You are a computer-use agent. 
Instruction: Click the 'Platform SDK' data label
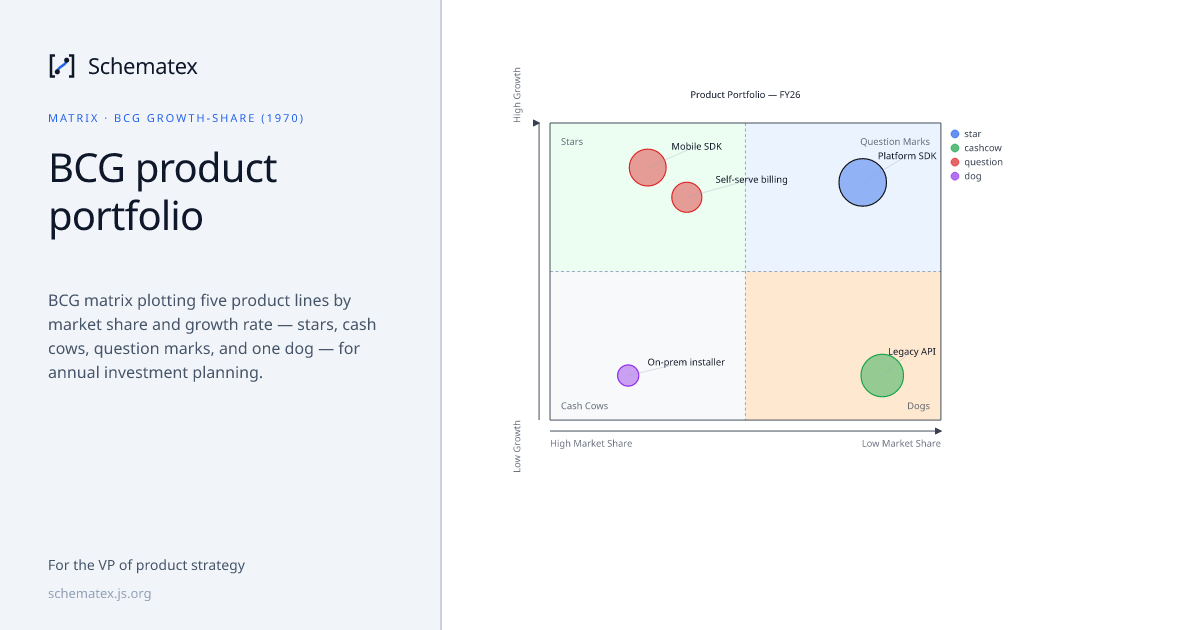(907, 156)
